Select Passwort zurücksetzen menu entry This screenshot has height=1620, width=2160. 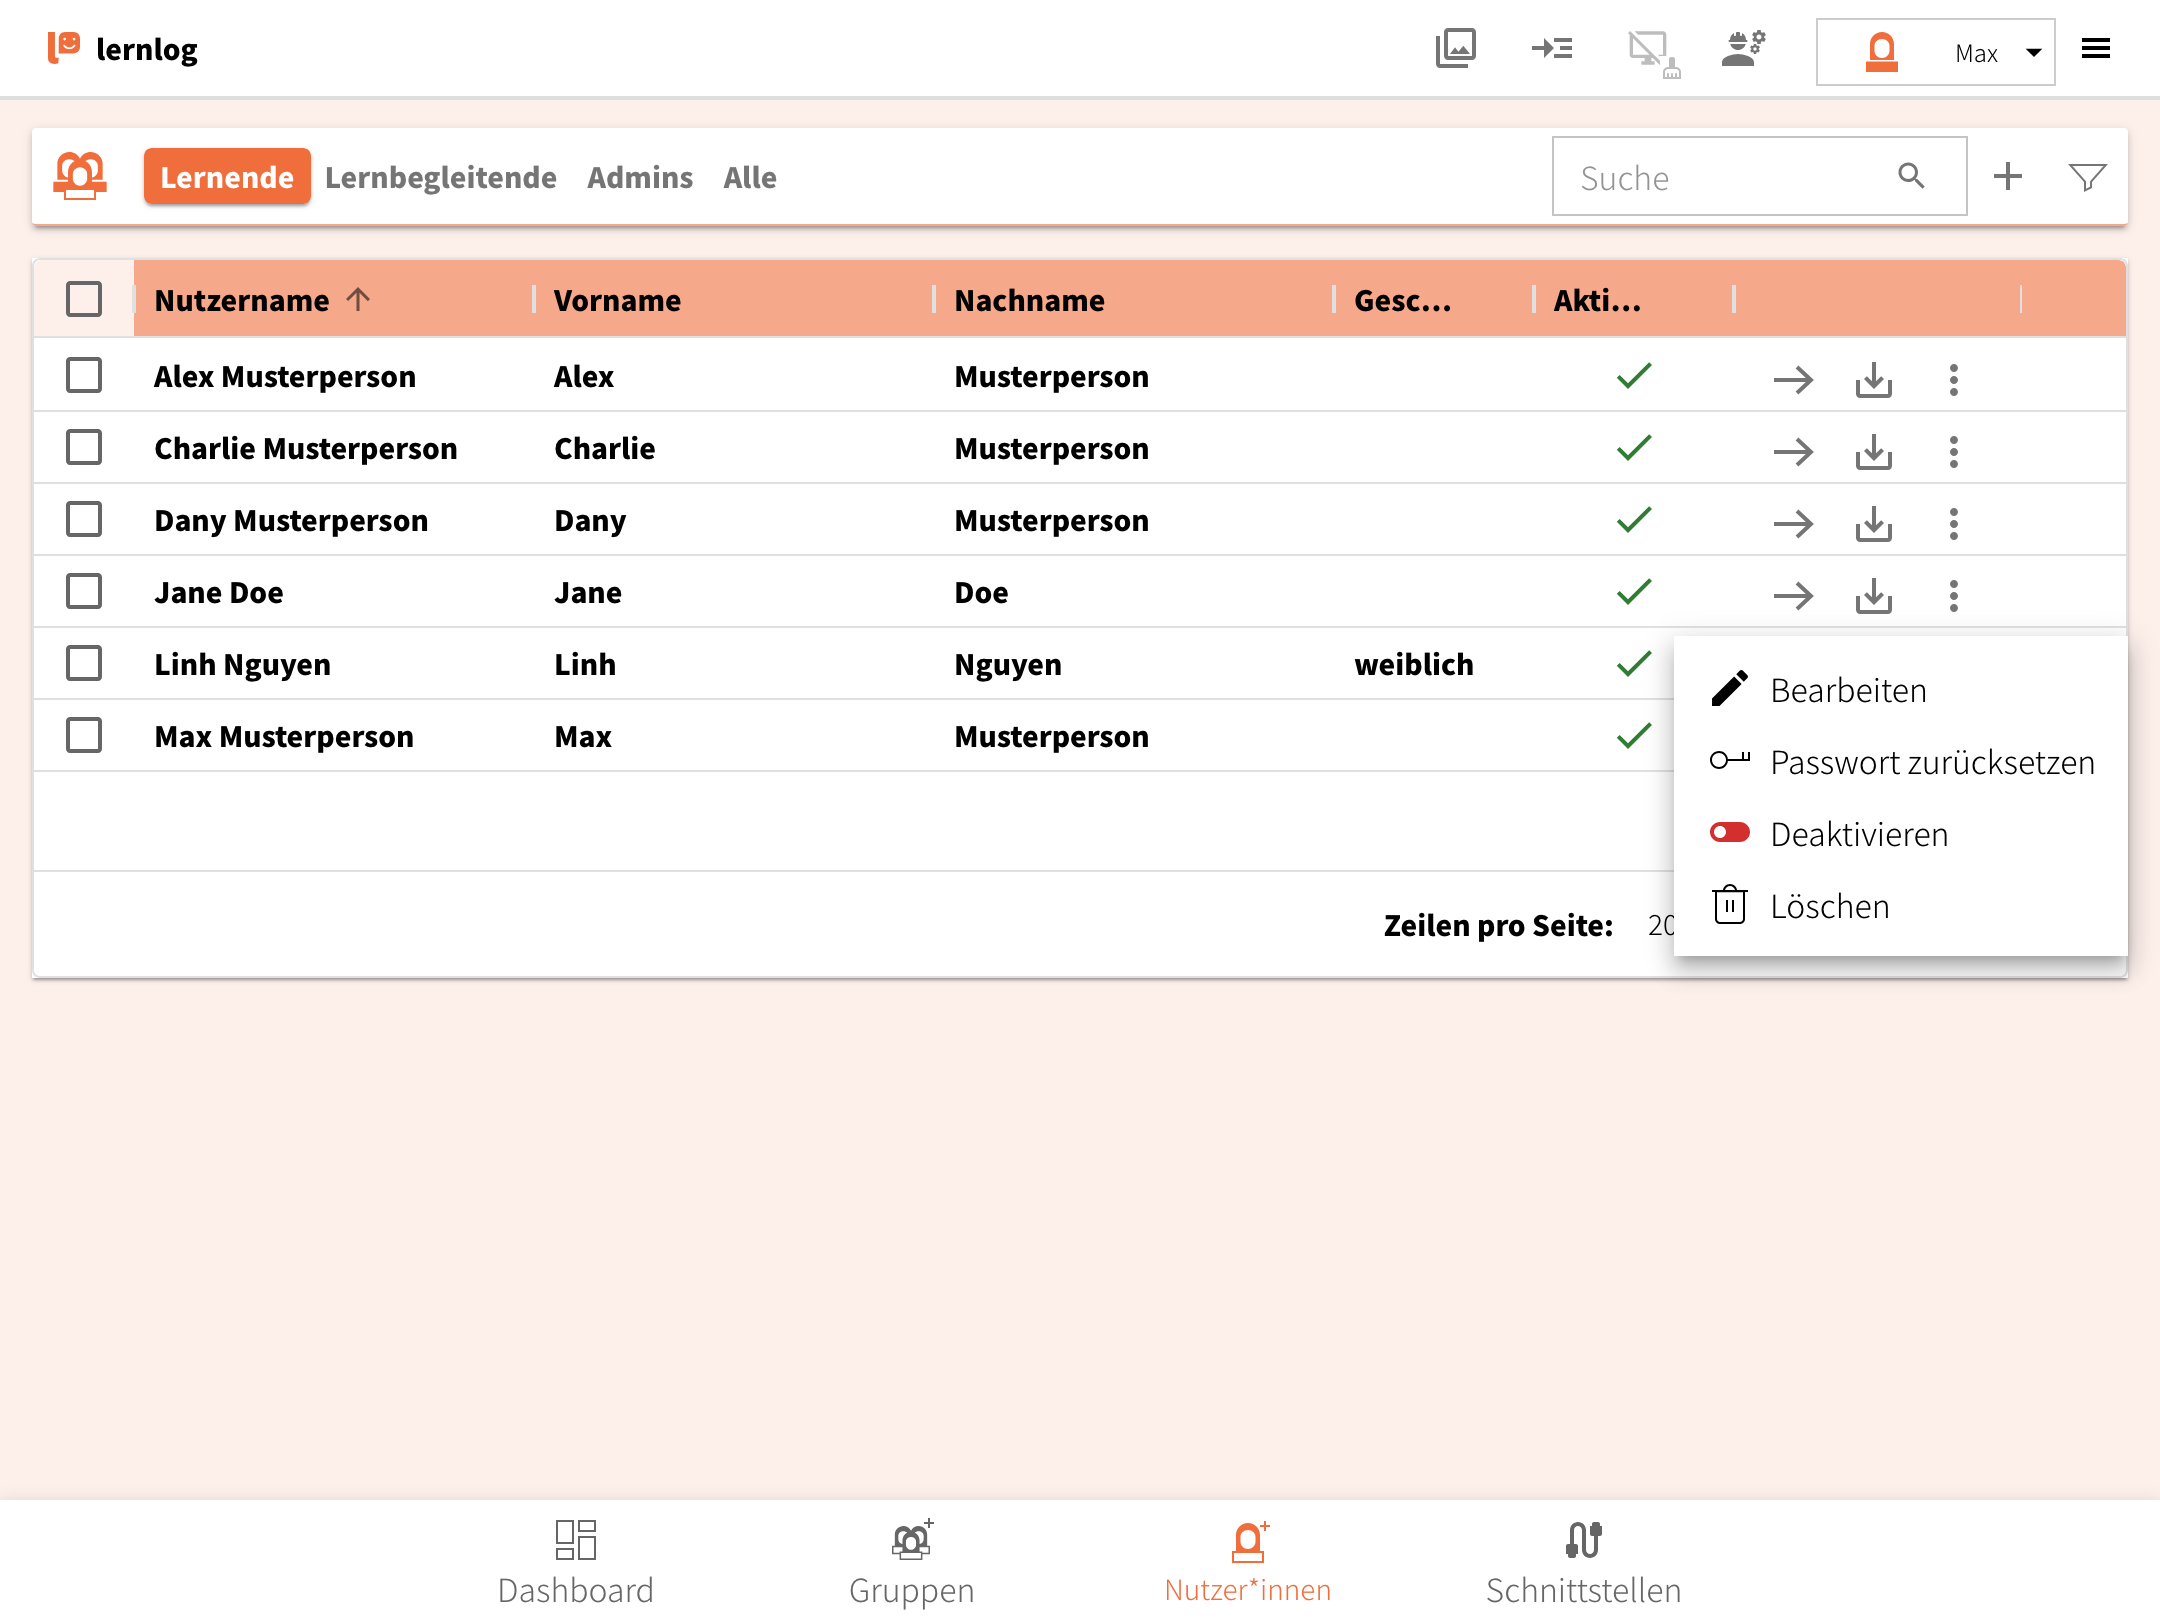coord(1930,762)
